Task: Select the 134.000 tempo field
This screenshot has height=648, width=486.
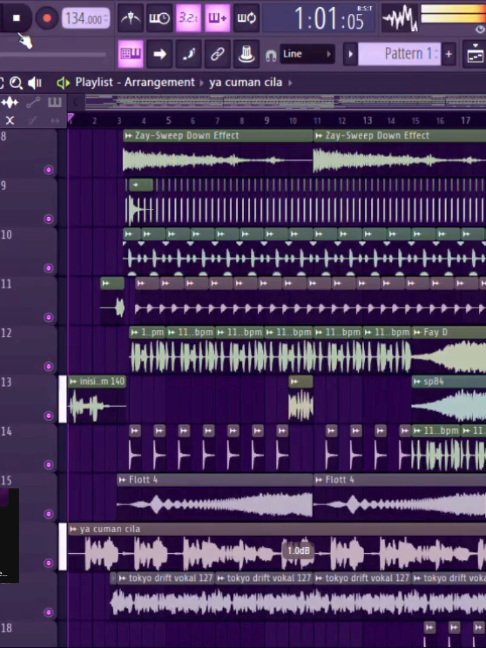Action: coord(86,19)
